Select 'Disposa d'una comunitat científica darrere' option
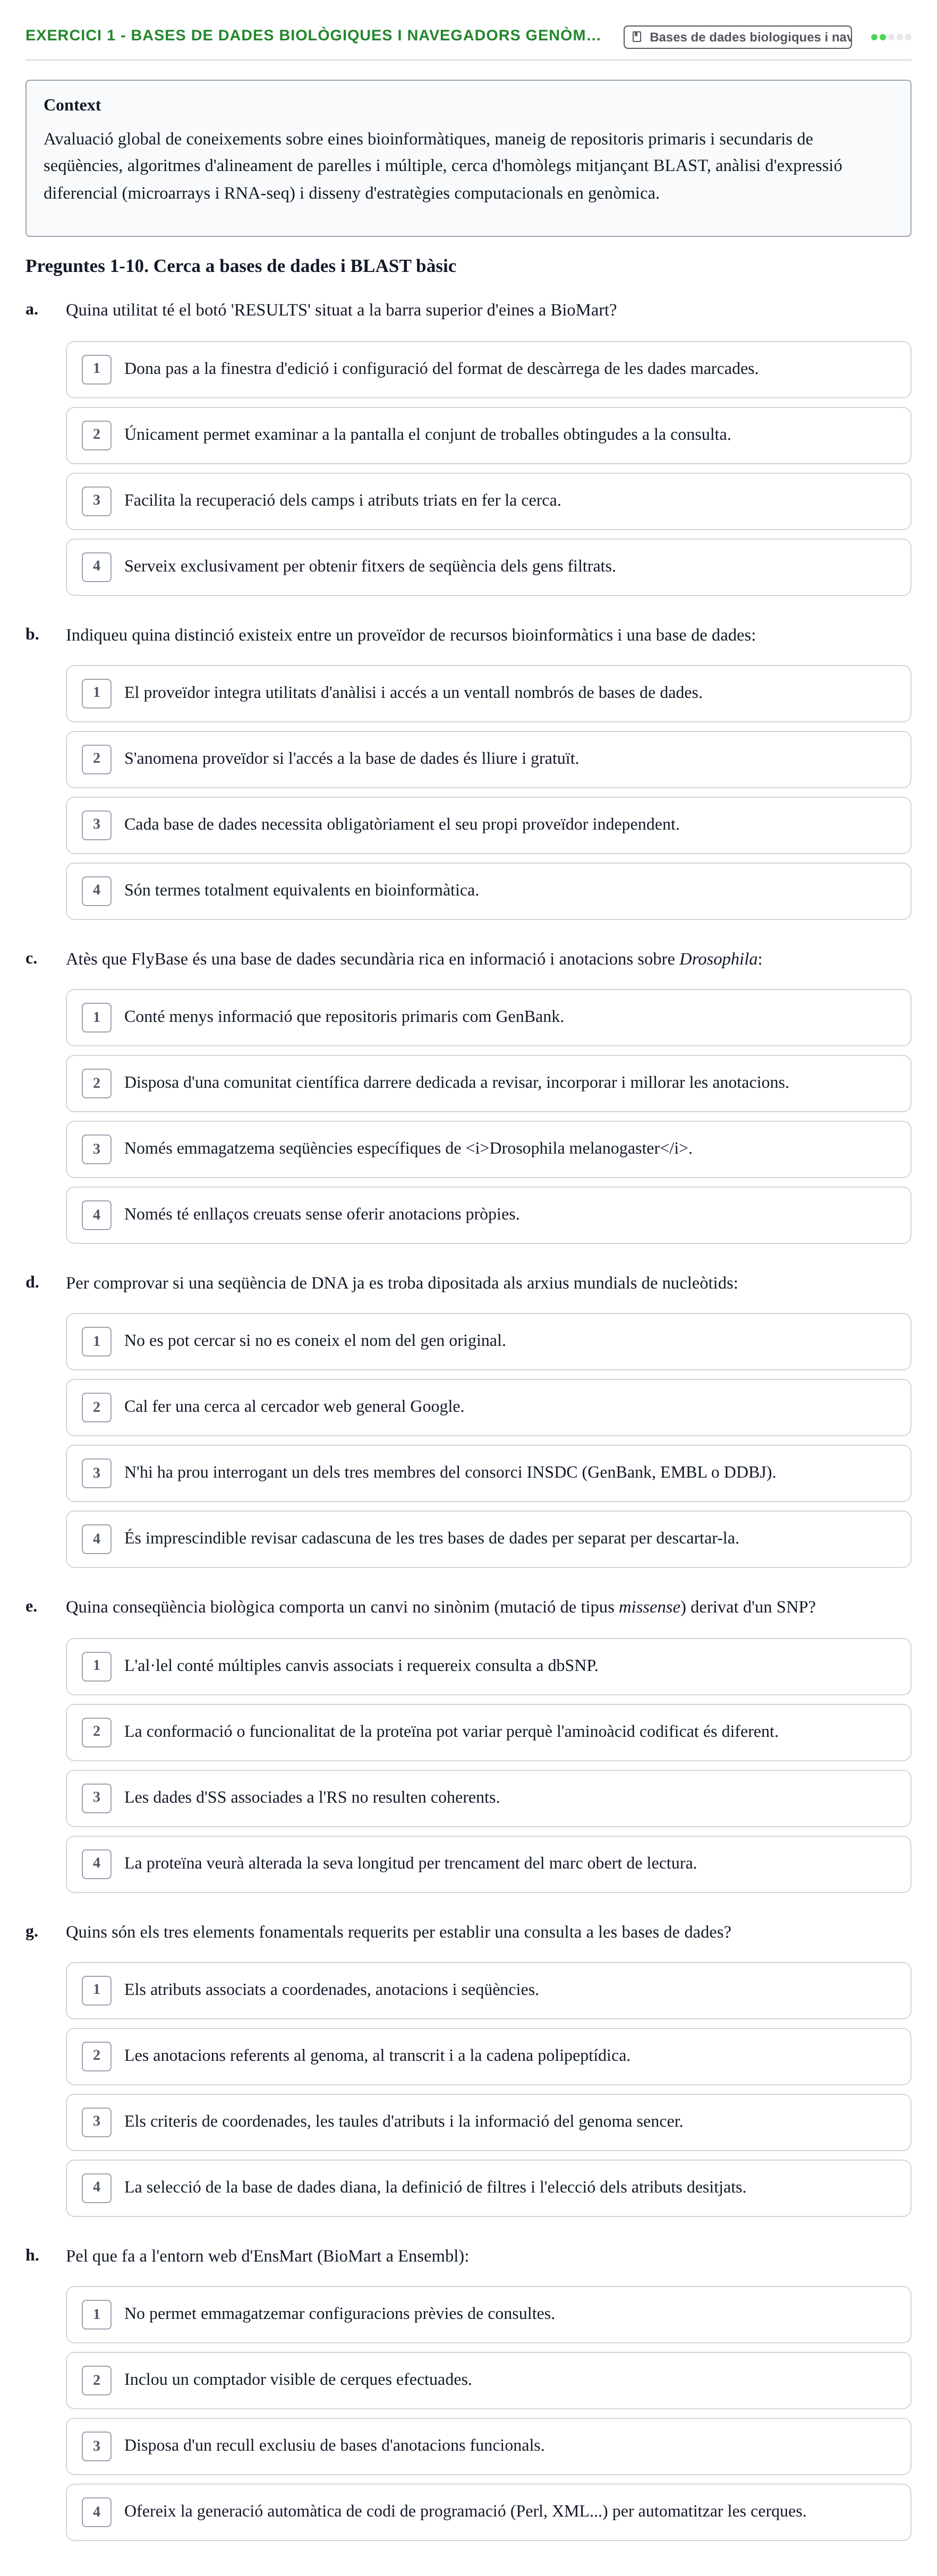The width and height of the screenshot is (937, 2576). tap(488, 1083)
